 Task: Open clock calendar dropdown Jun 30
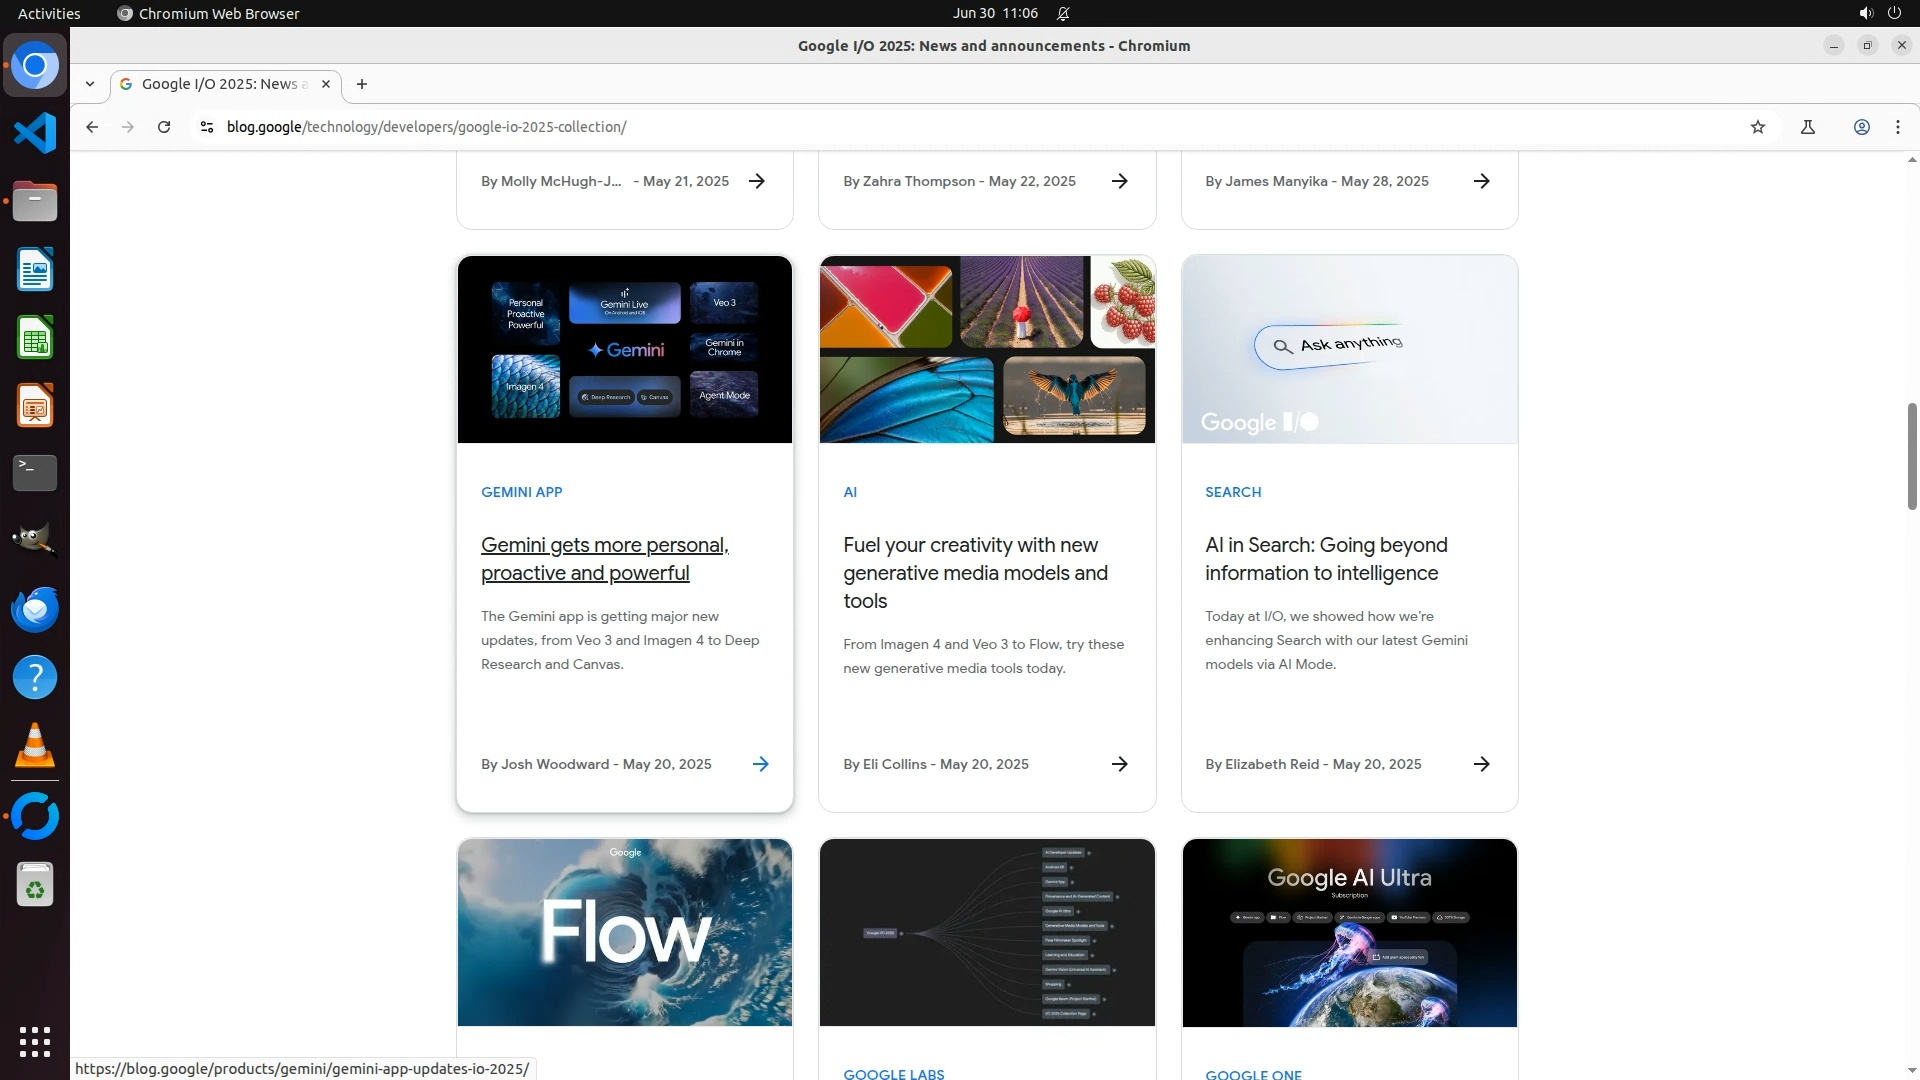click(x=994, y=13)
